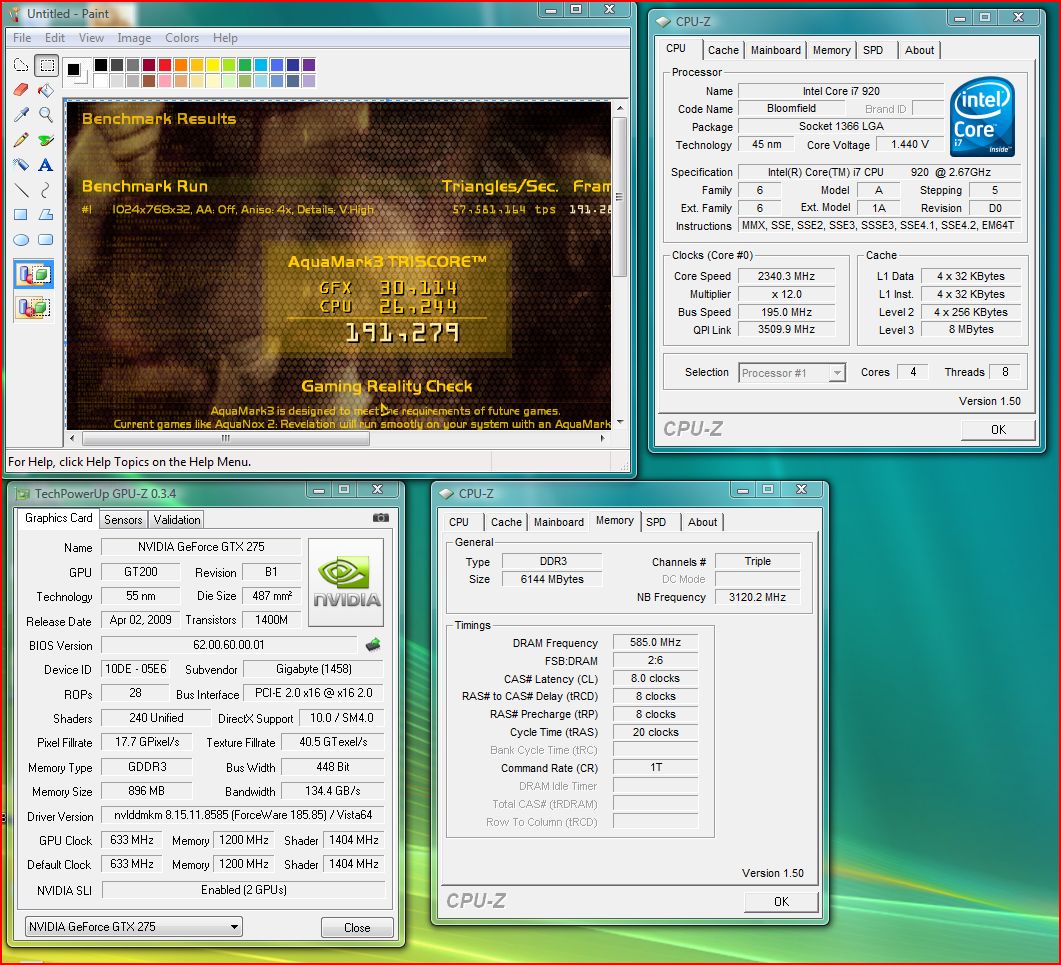Open CPU tab in CPU-Z memory window

click(x=459, y=522)
